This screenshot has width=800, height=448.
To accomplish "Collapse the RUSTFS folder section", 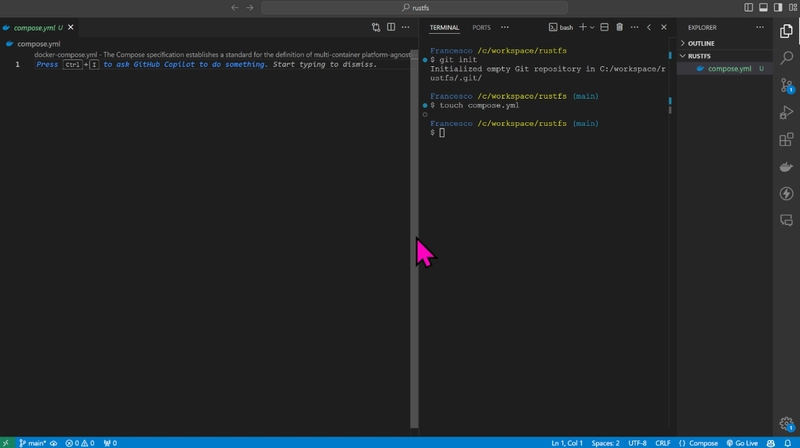I will click(x=724, y=56).
